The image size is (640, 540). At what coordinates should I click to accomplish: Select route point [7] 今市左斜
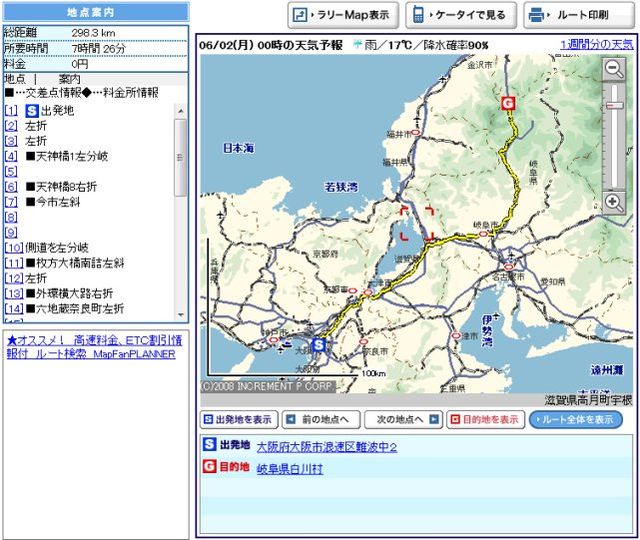[x=11, y=202]
